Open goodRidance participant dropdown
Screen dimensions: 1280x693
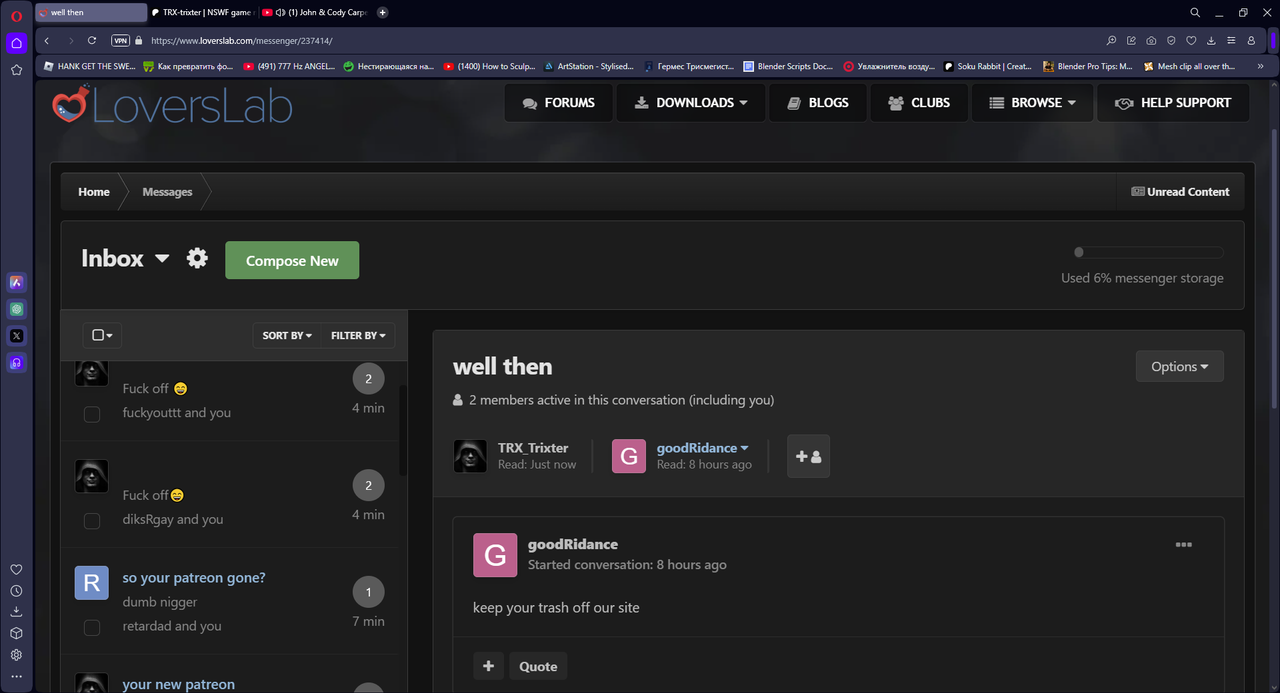(703, 448)
